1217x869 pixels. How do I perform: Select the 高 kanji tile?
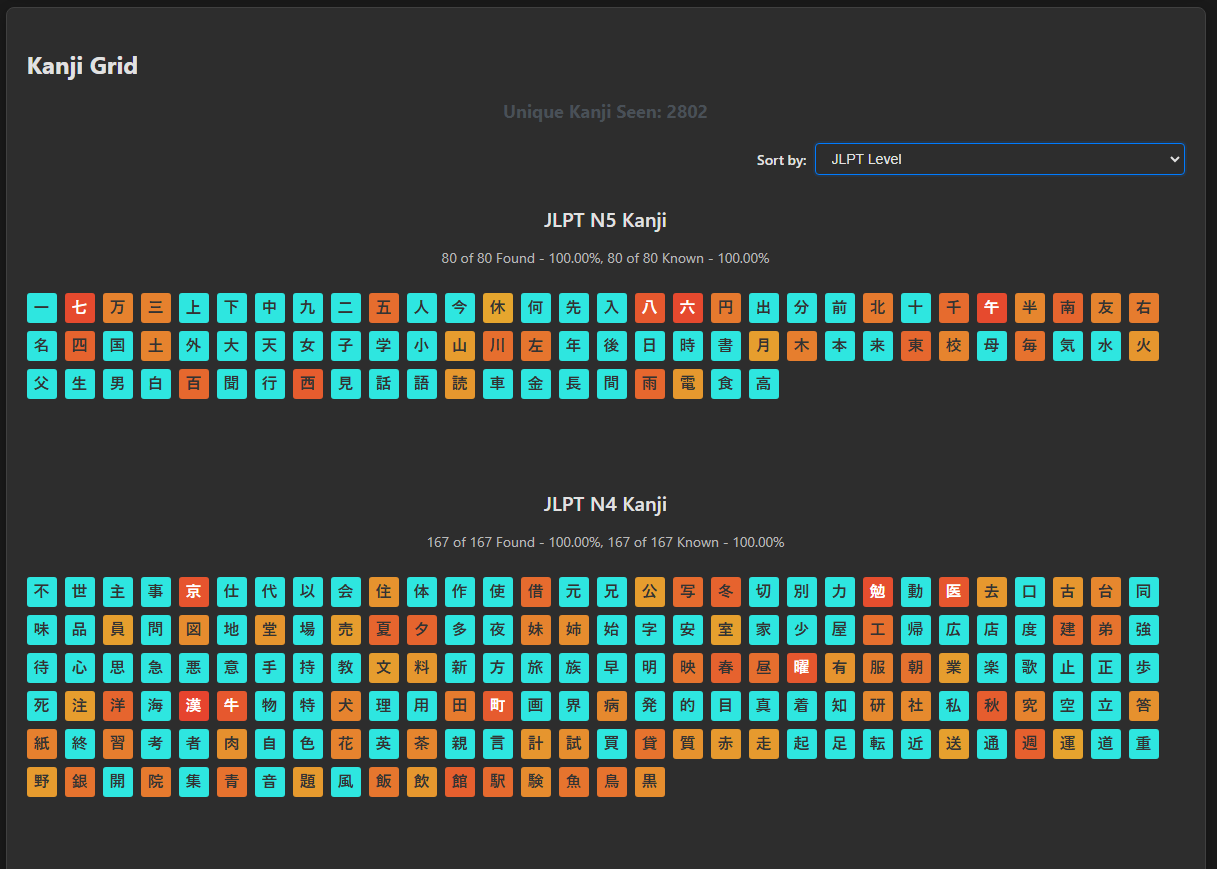pyautogui.click(x=764, y=384)
